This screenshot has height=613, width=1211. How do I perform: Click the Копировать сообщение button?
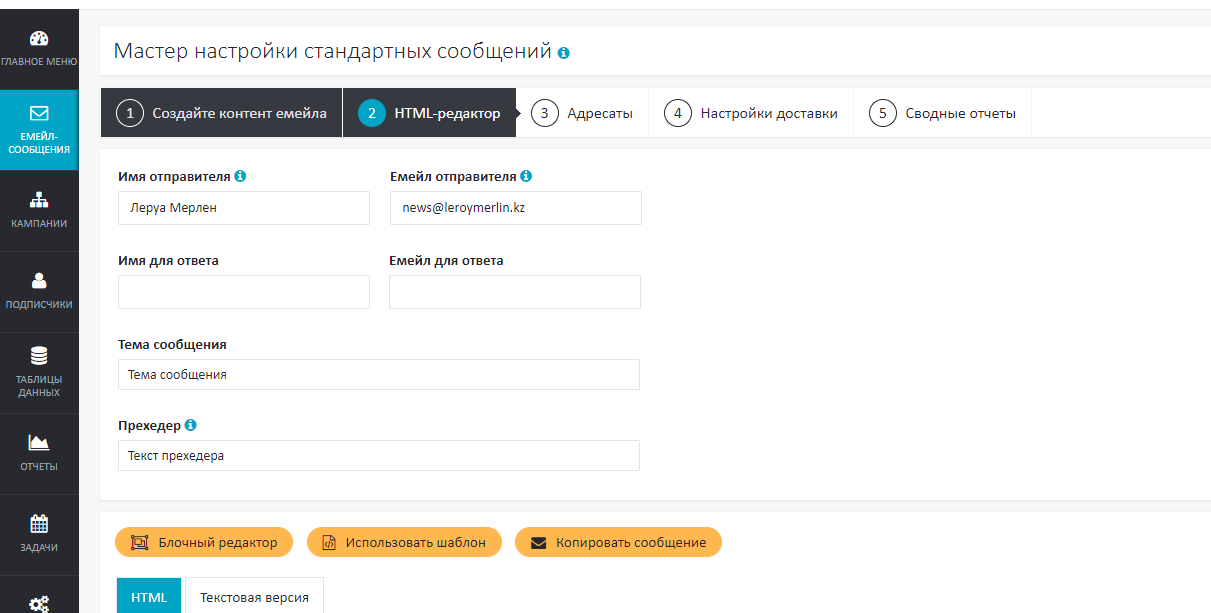pos(618,542)
